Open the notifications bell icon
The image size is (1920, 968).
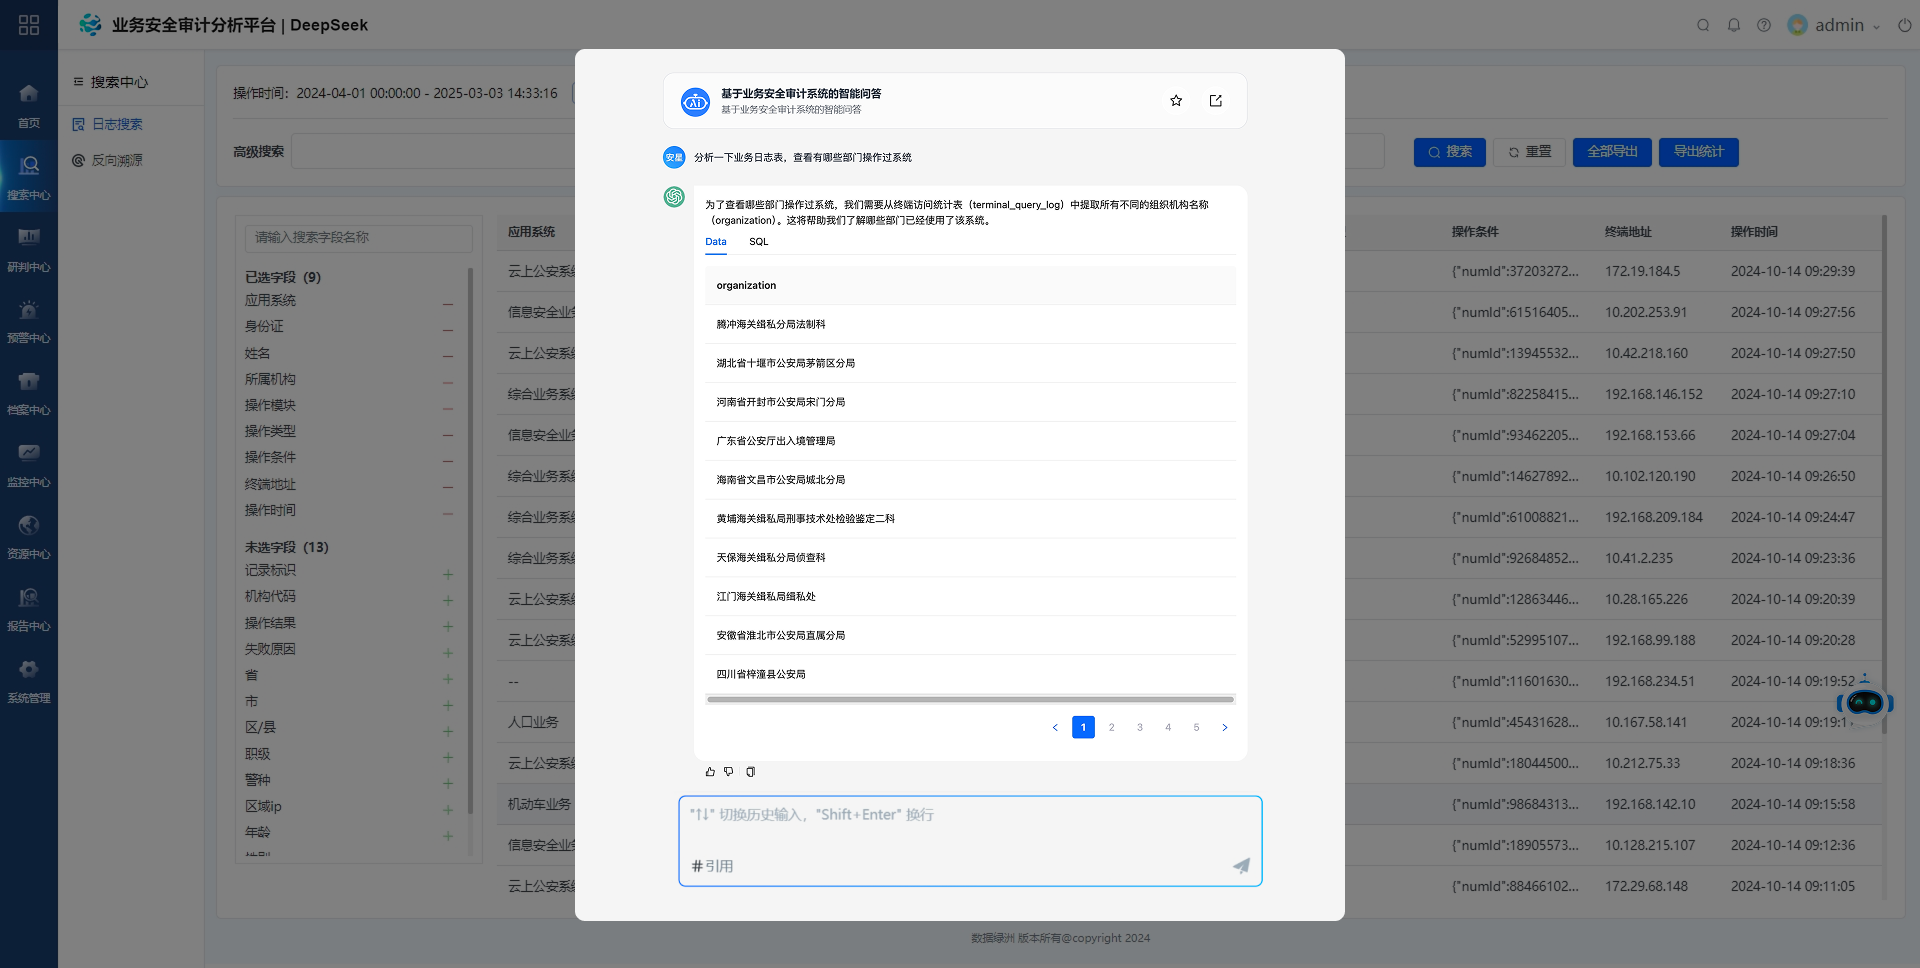coord(1734,25)
